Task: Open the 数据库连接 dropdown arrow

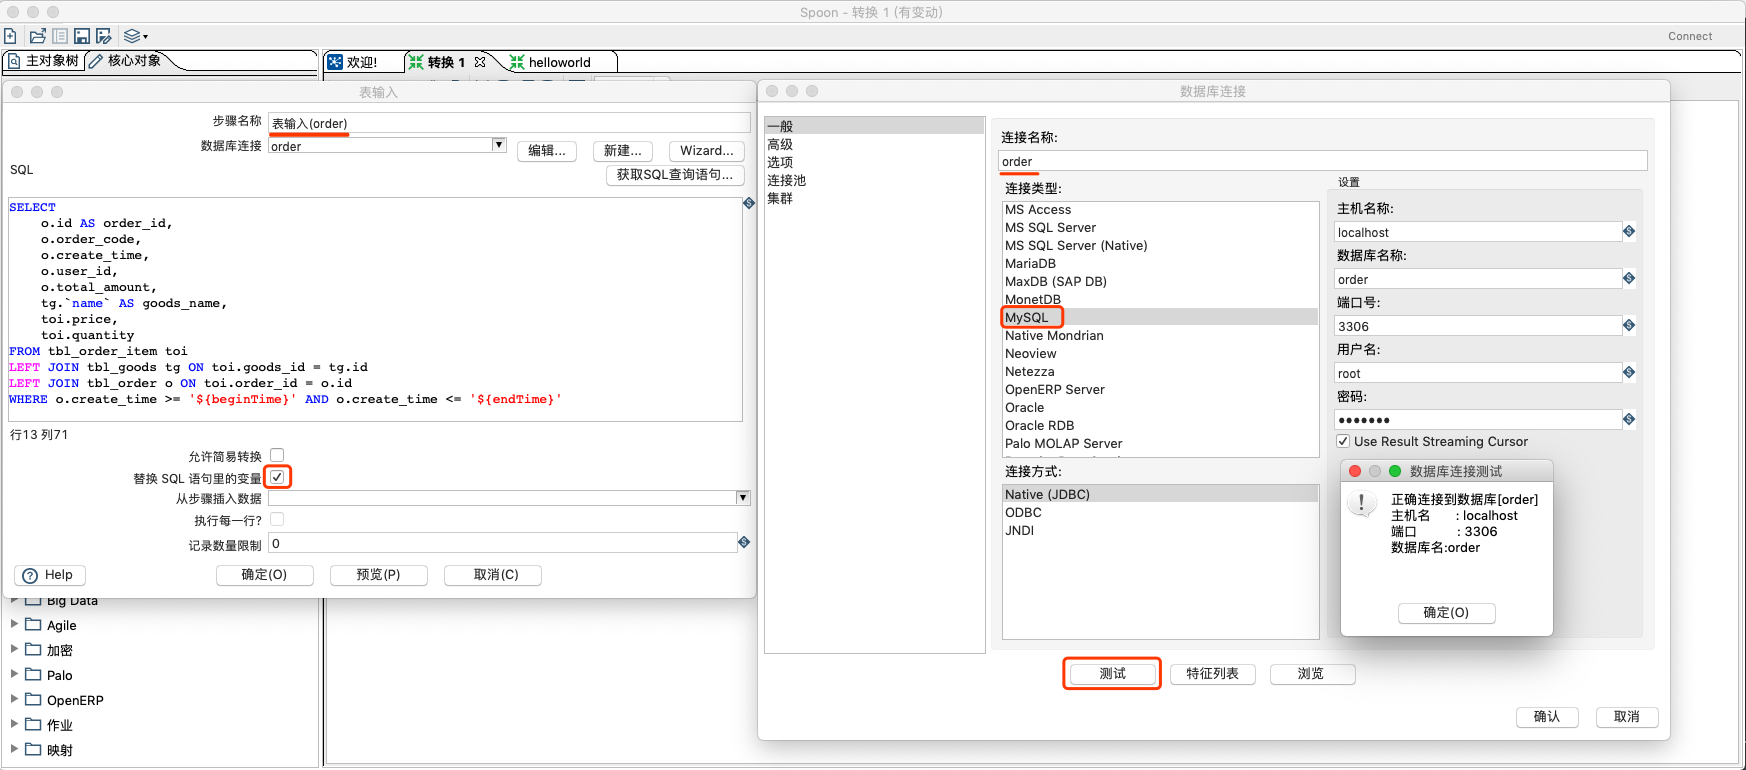Action: tap(499, 145)
